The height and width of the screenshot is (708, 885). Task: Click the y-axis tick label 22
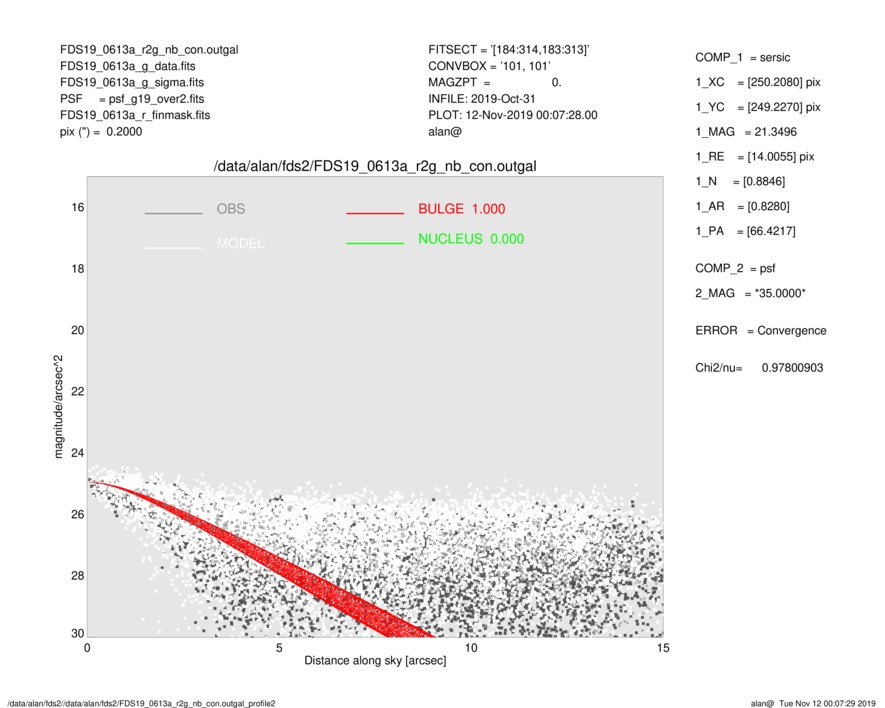77,392
